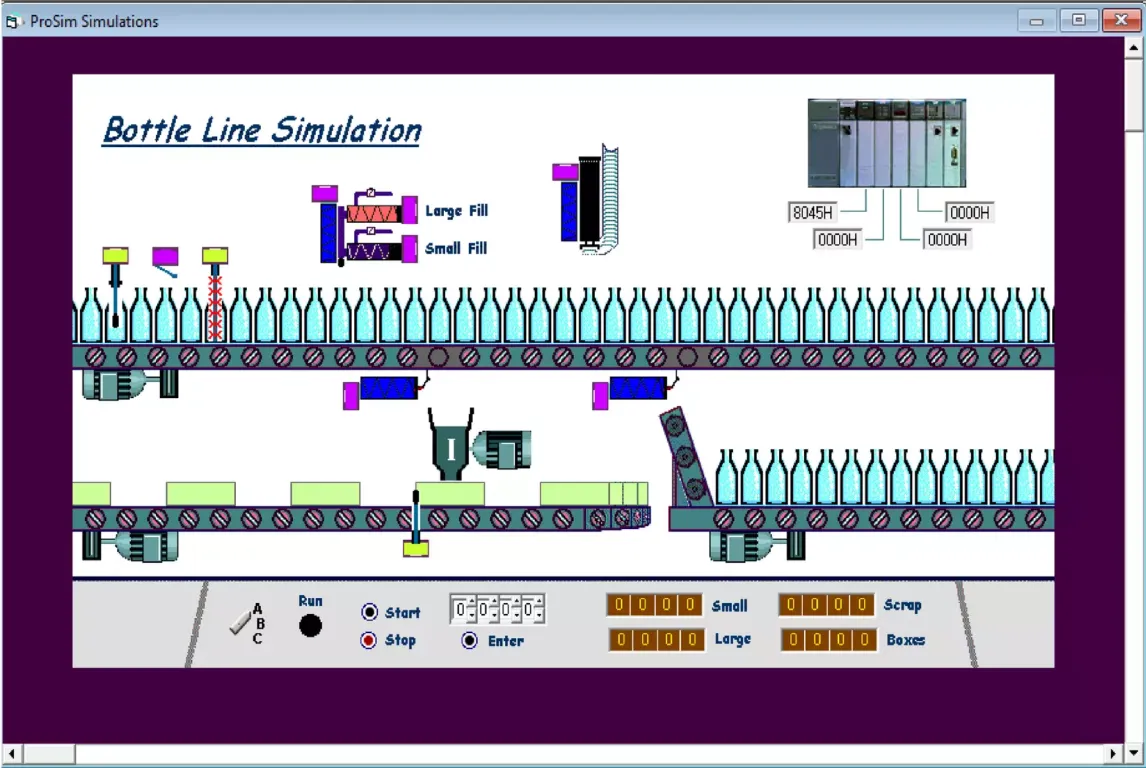
Task: Select the 0000H value right of PLC
Action: [969, 212]
